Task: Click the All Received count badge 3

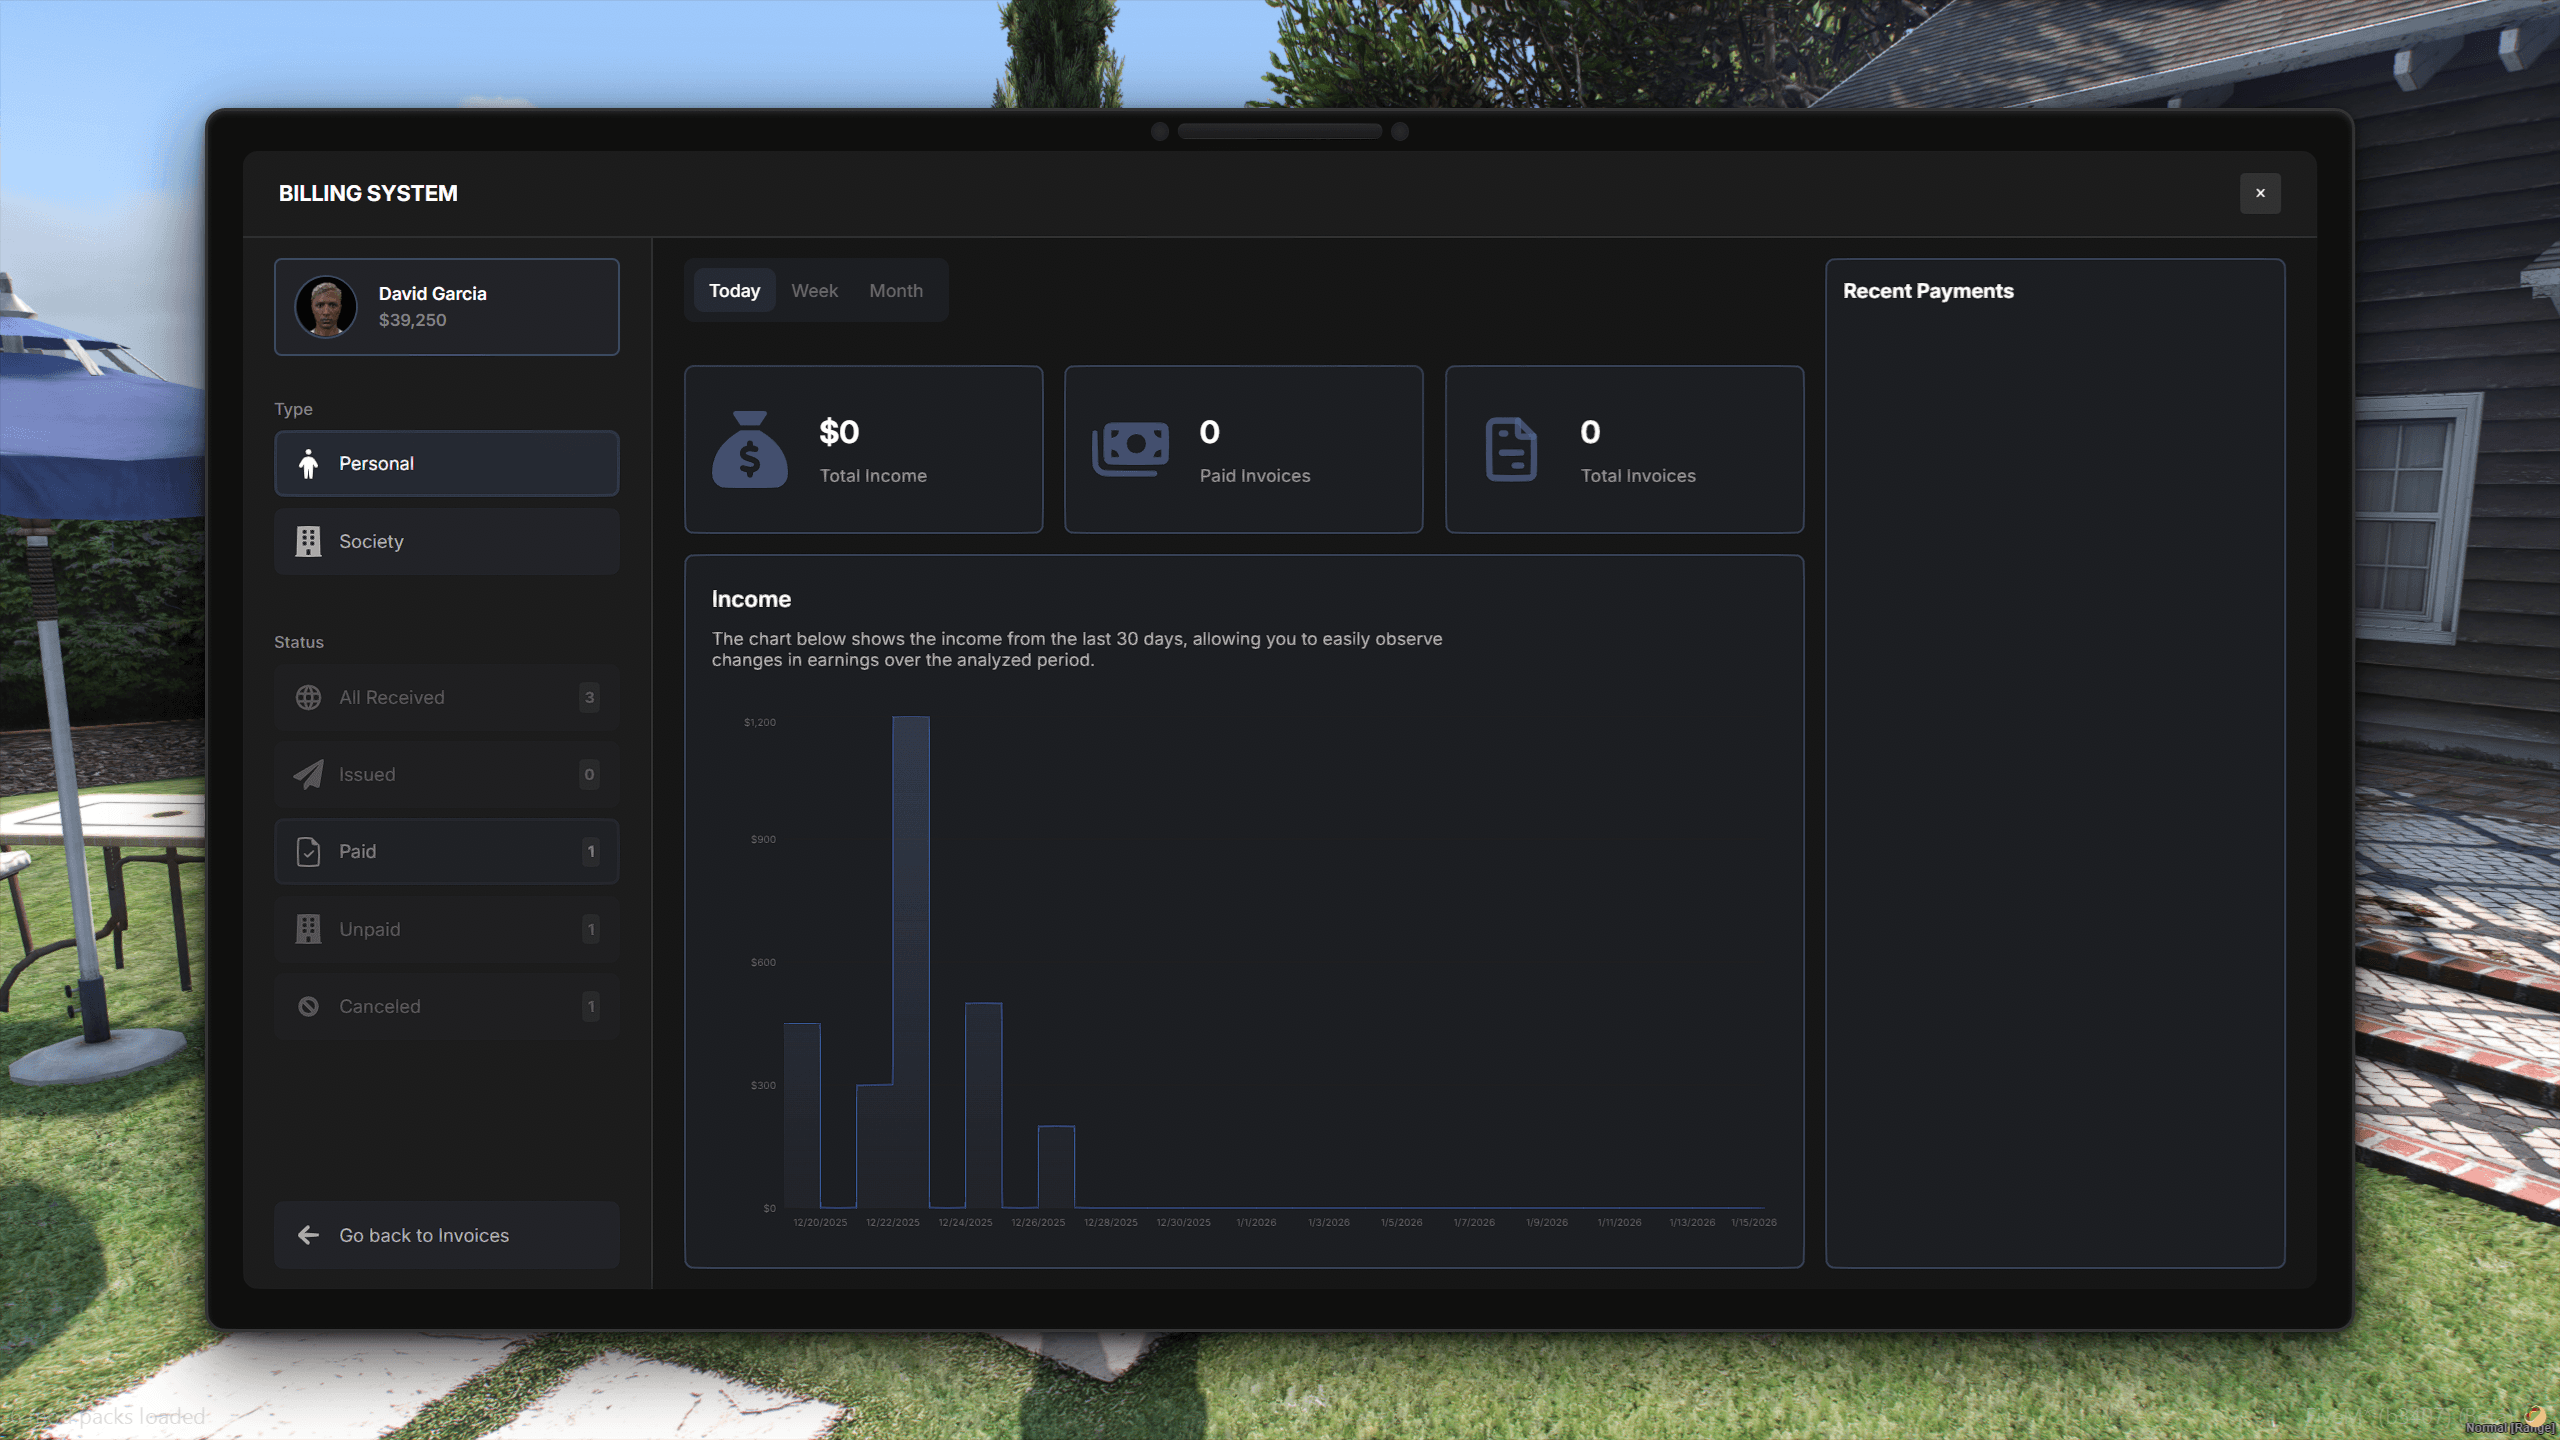Action: (589, 697)
